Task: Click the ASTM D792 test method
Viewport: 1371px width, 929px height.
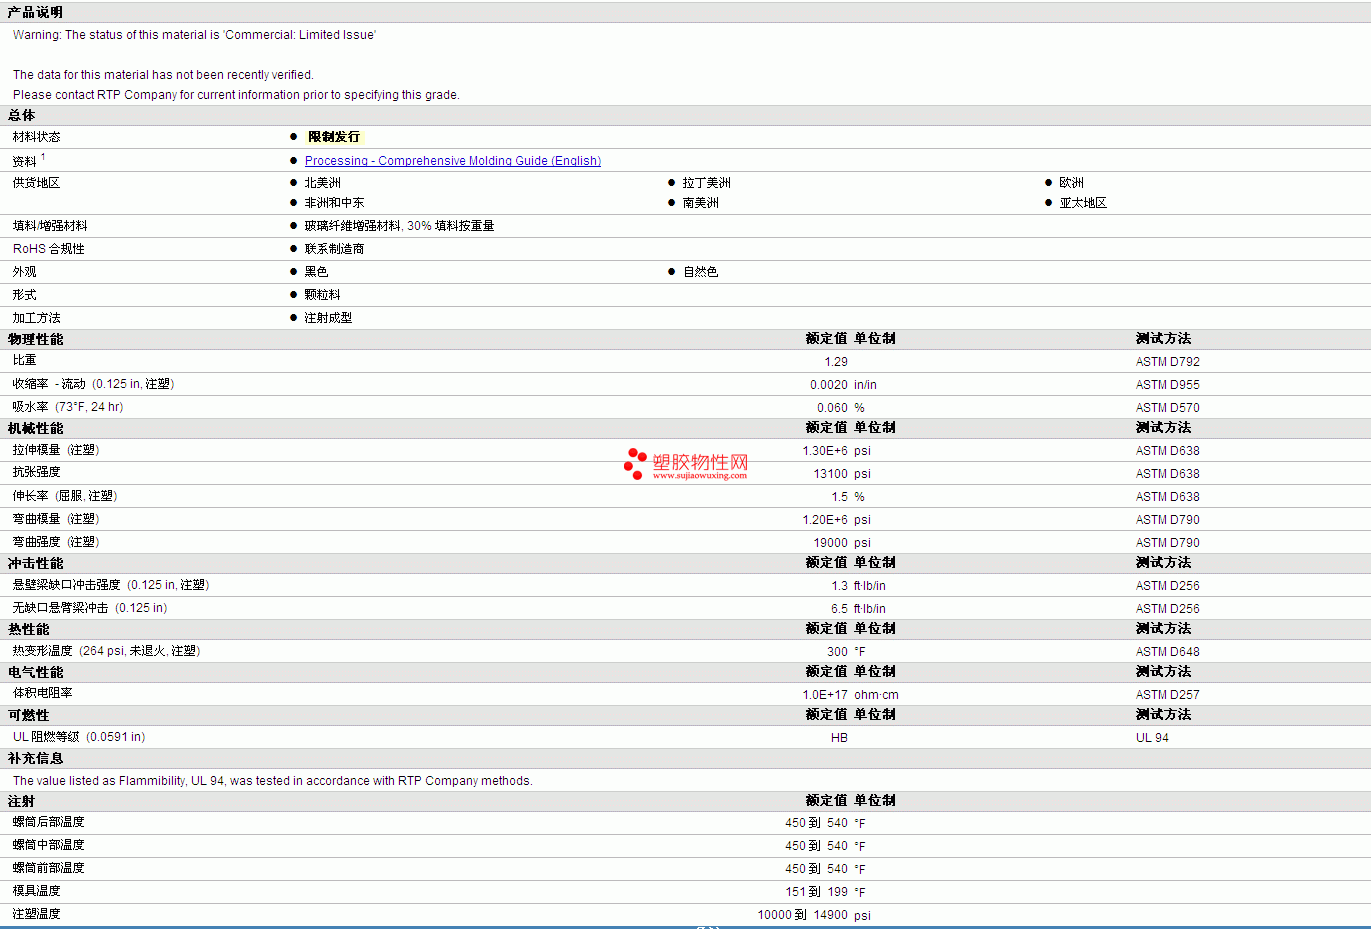Action: coord(1167,362)
